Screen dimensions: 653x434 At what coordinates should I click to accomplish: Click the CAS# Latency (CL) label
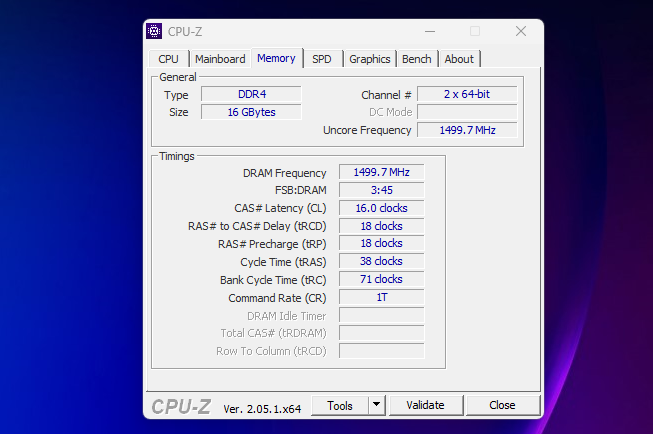coord(280,208)
